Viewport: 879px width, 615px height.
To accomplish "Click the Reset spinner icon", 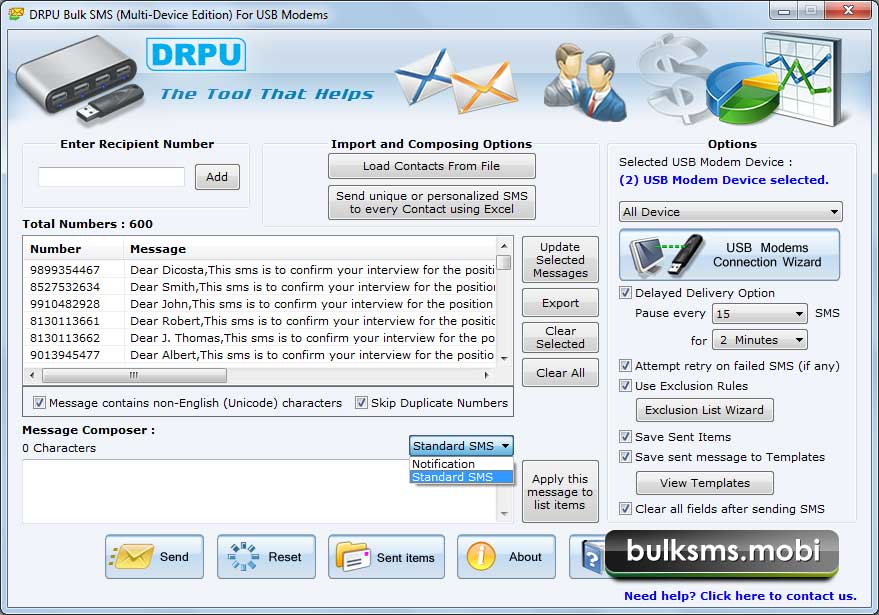I will click(x=243, y=556).
